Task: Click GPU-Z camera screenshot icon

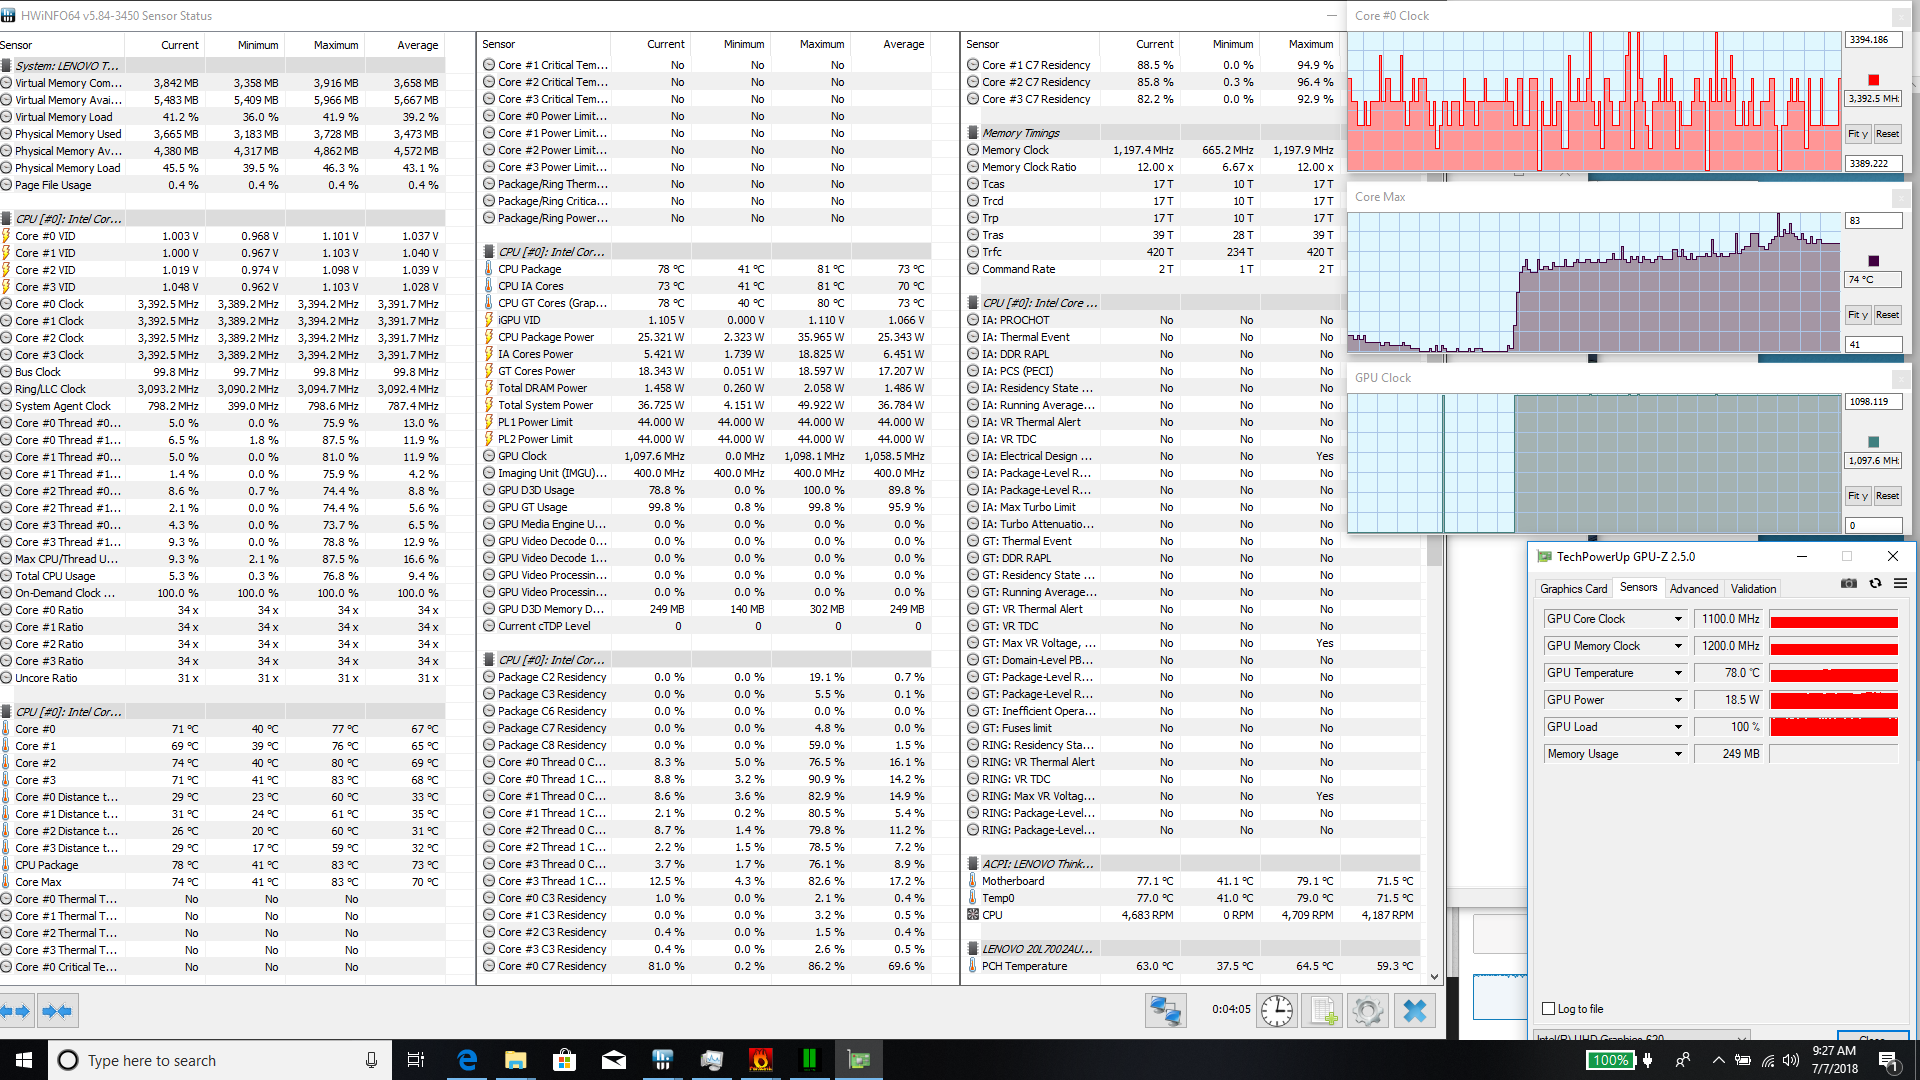Action: point(1849,584)
